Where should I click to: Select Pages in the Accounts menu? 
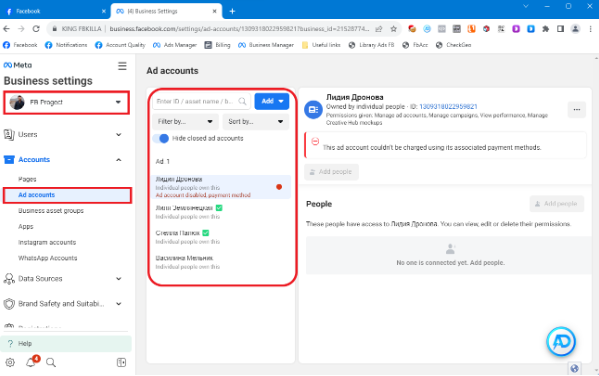point(27,179)
